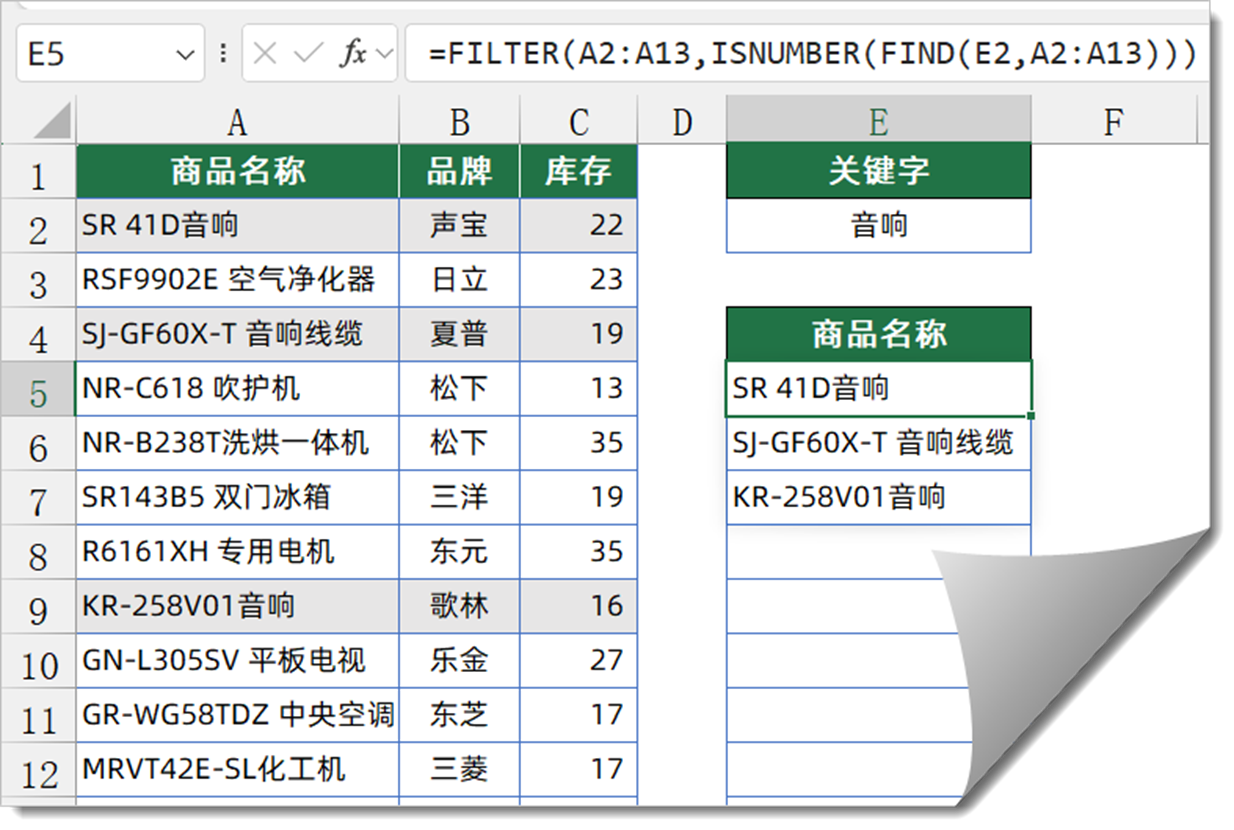This screenshot has height=830, width=1234.
Task: Expand the dropdown arrow beside fx
Action: point(384,55)
